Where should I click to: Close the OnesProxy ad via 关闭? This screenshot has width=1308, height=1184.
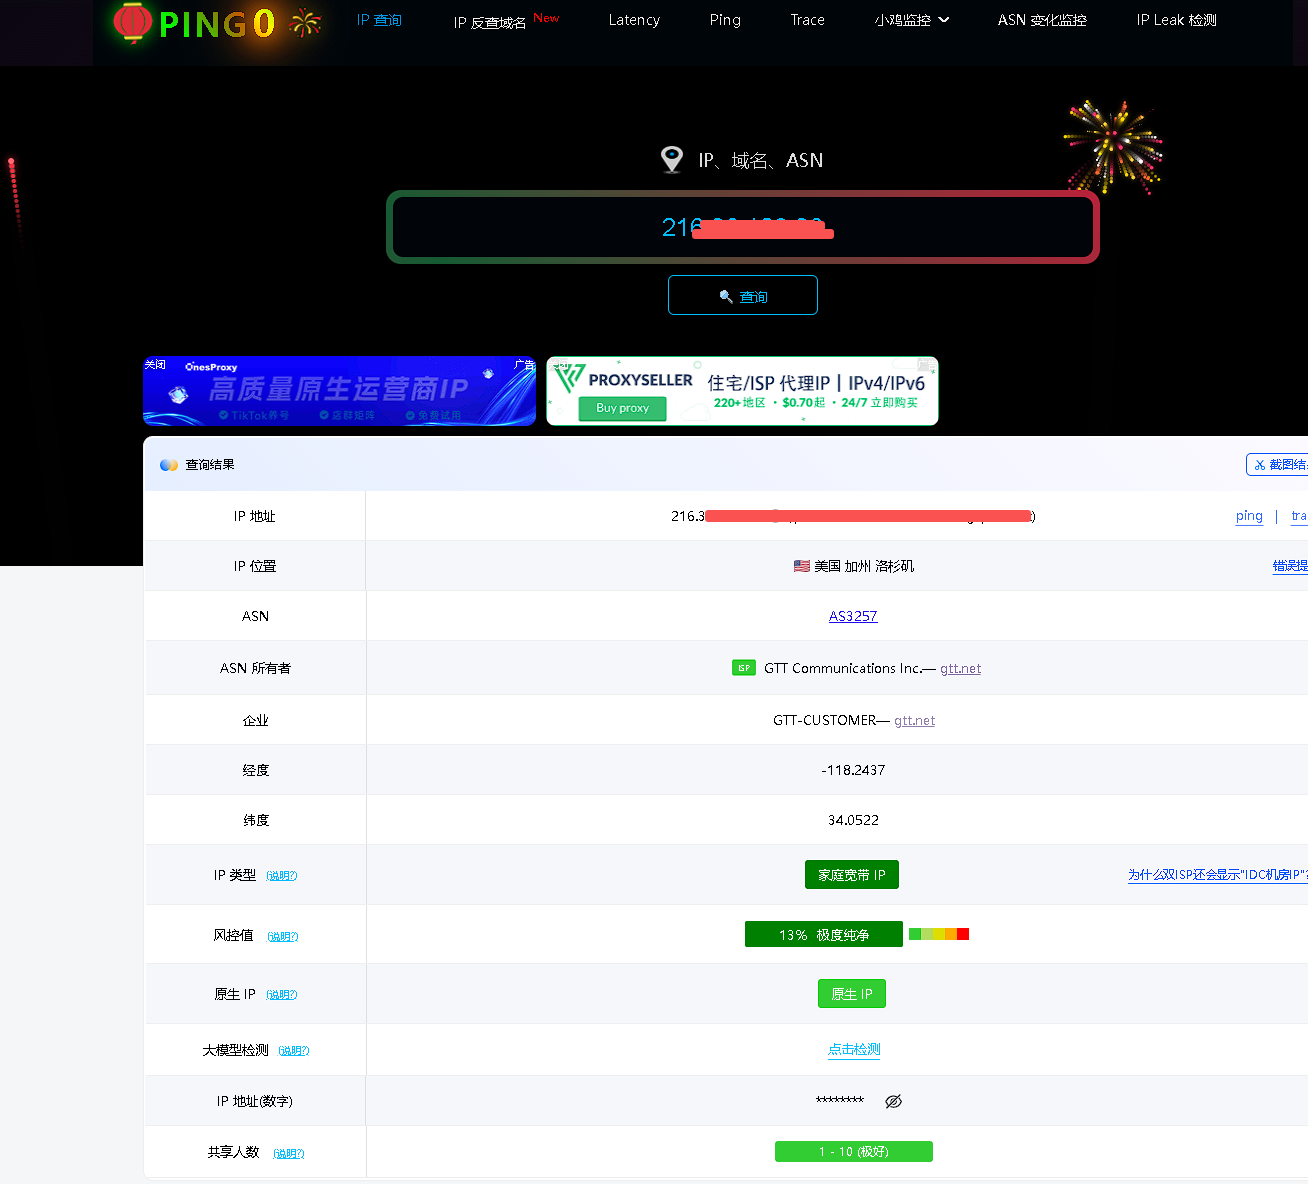[x=155, y=365]
